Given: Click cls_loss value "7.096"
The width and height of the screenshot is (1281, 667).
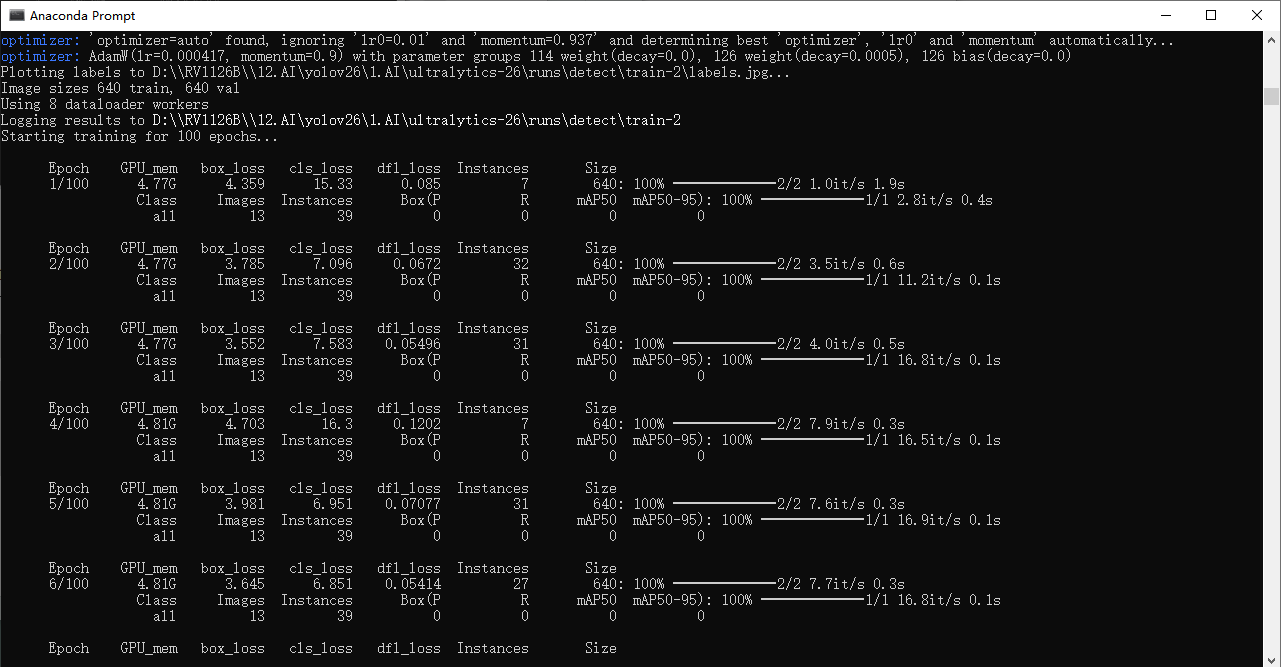Looking at the screenshot, I should [x=333, y=265].
